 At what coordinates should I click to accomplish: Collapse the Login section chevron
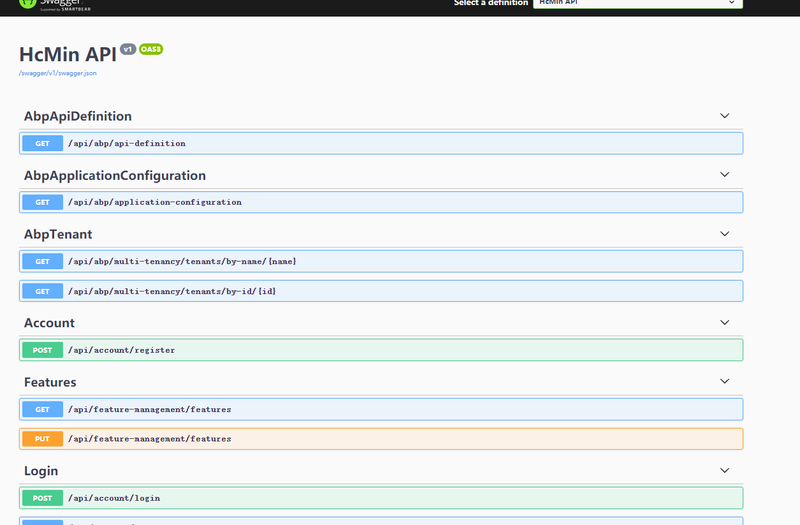724,470
